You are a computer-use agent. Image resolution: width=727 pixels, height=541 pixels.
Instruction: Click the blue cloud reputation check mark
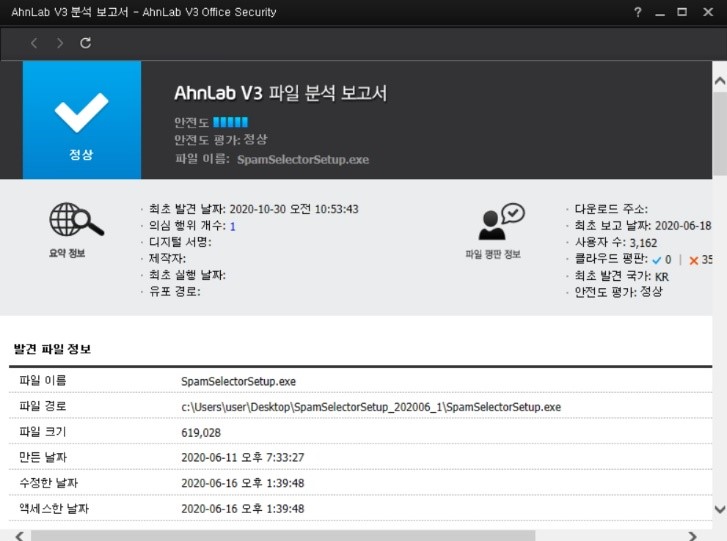[657, 260]
